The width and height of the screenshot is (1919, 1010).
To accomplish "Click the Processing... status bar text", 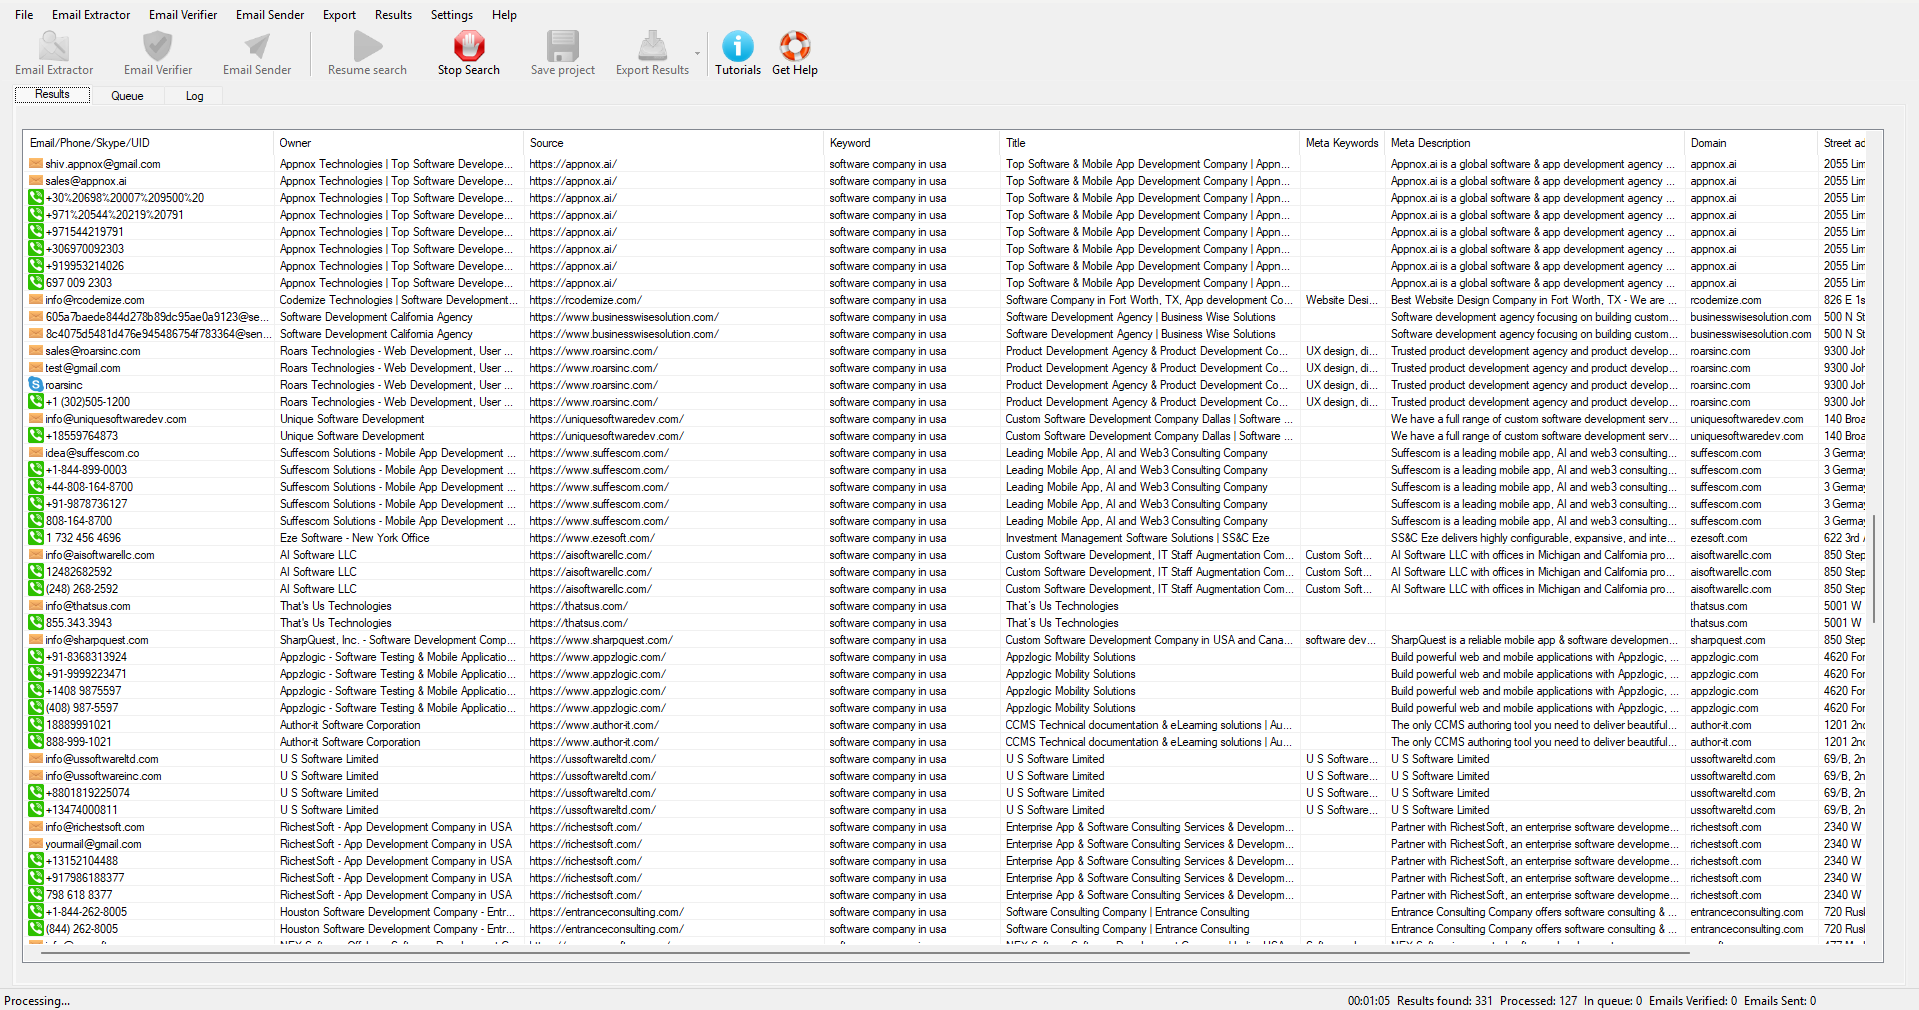I will coord(37,1001).
